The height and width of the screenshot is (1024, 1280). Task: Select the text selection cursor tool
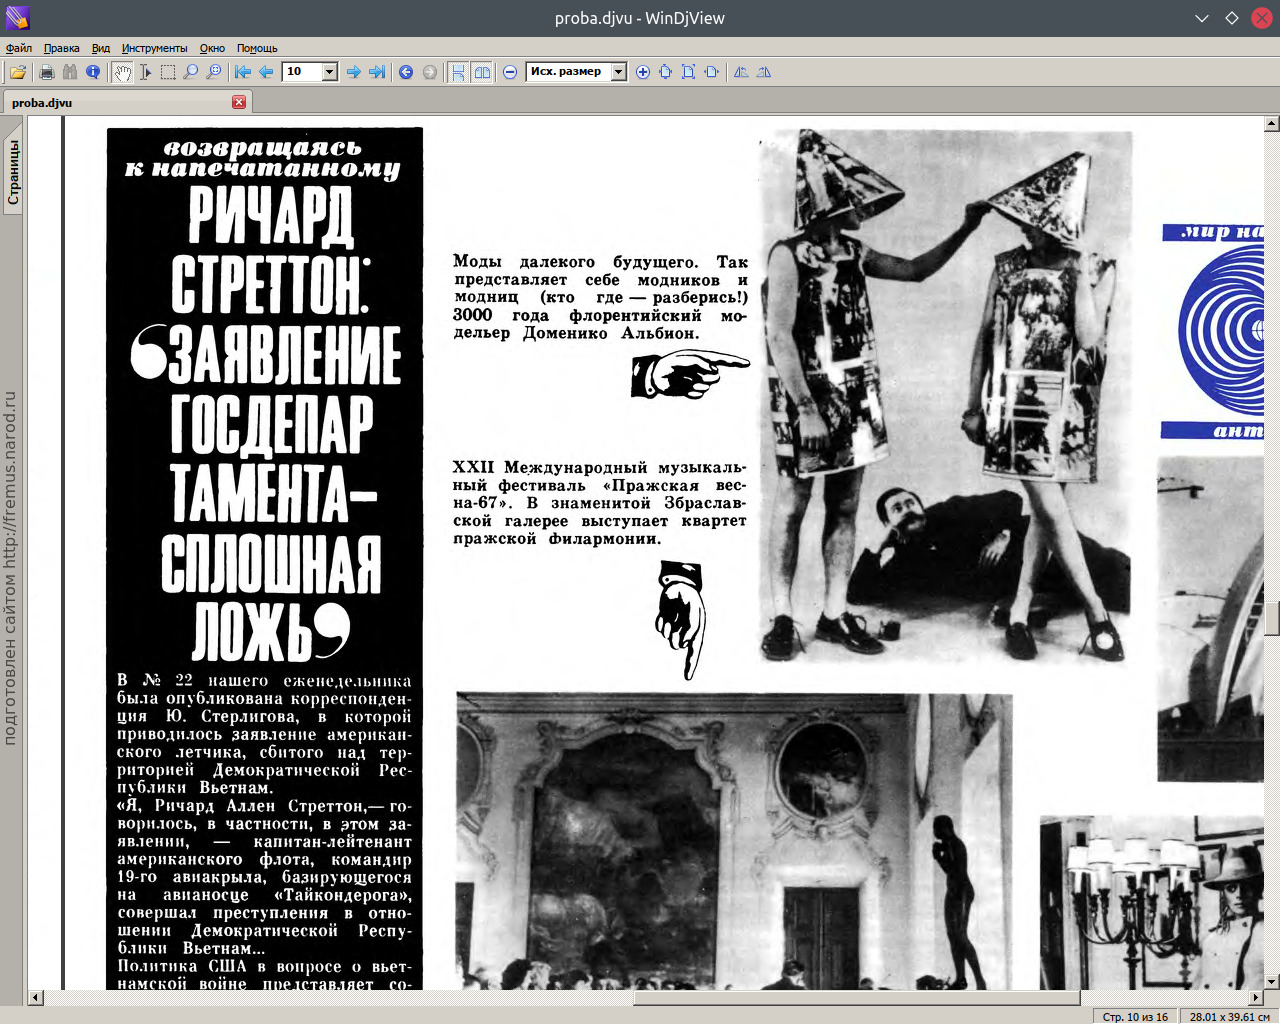pyautogui.click(x=145, y=72)
